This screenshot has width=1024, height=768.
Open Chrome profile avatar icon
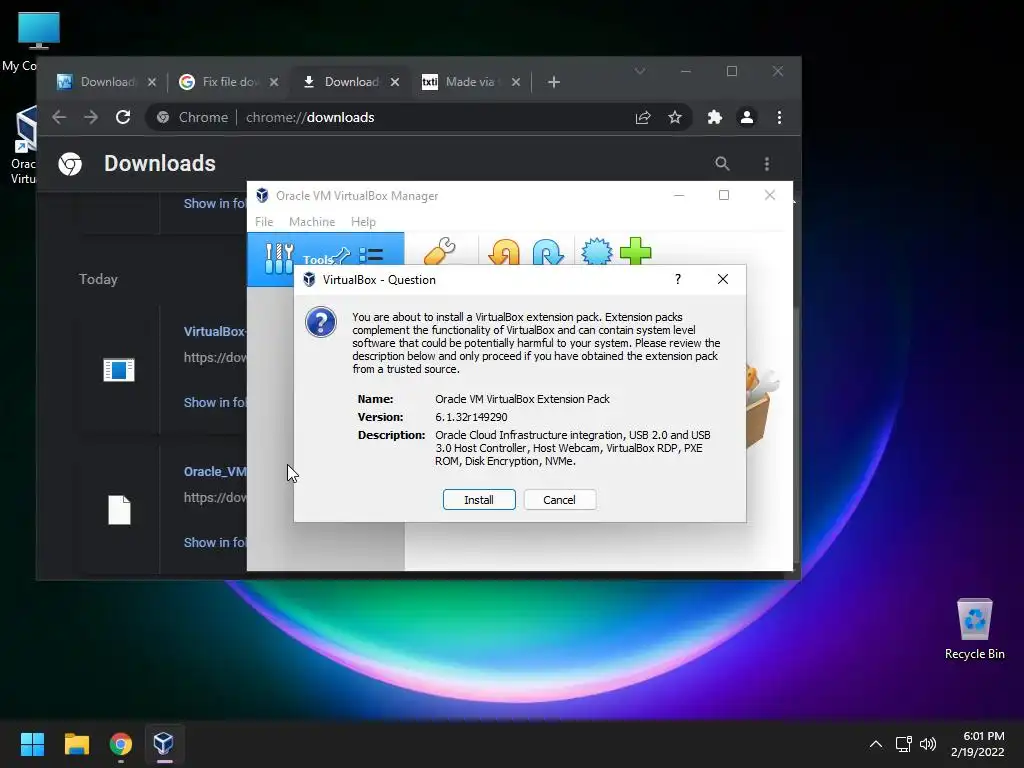[746, 117]
